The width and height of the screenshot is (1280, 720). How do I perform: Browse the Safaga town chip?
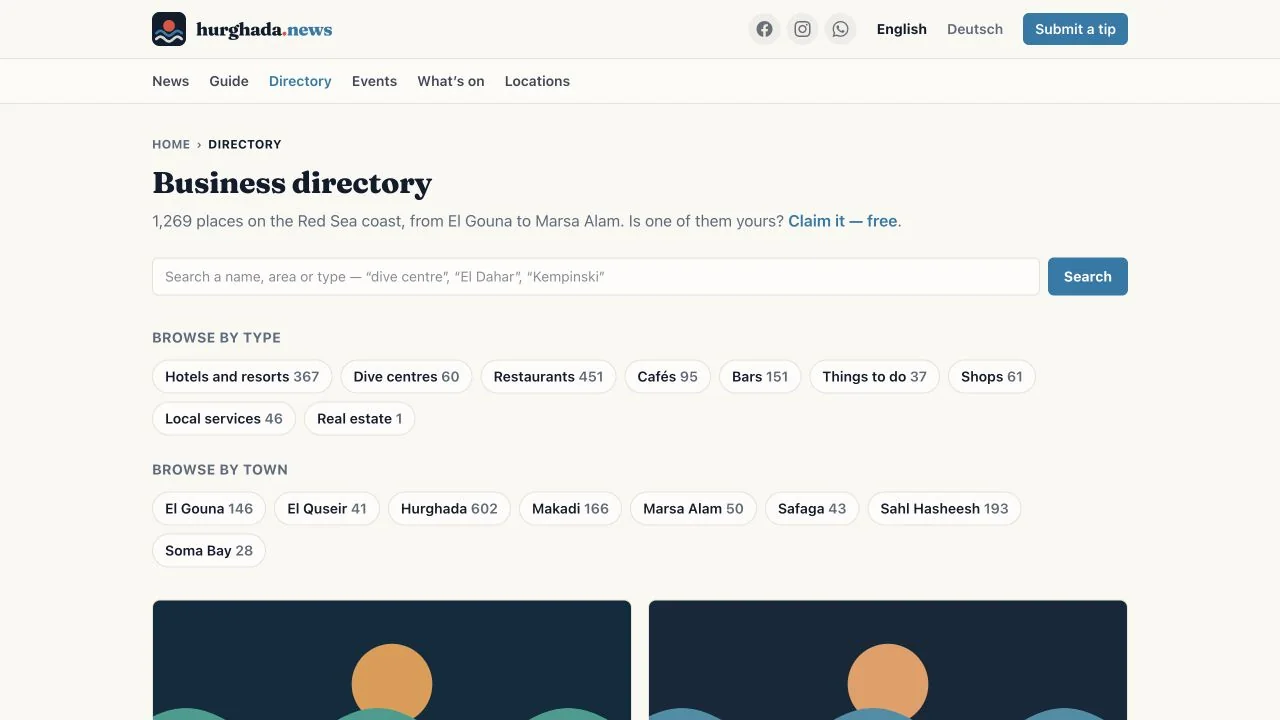812,509
